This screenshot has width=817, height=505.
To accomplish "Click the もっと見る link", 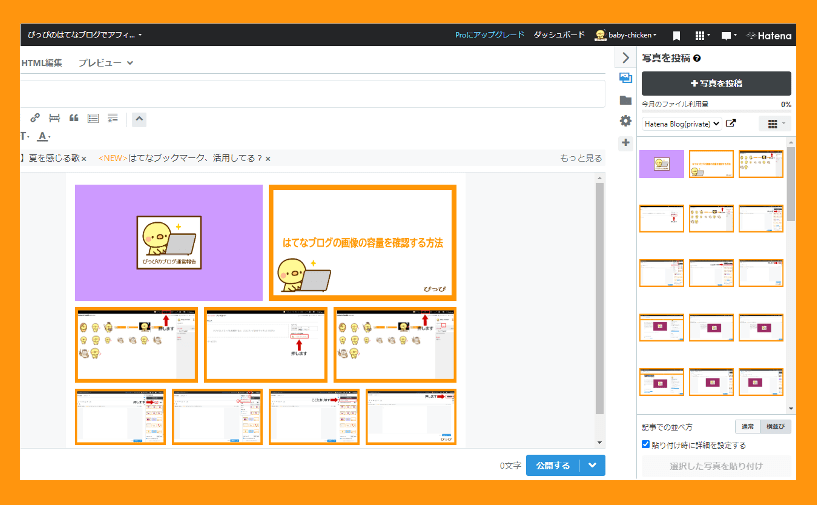I will (581, 158).
